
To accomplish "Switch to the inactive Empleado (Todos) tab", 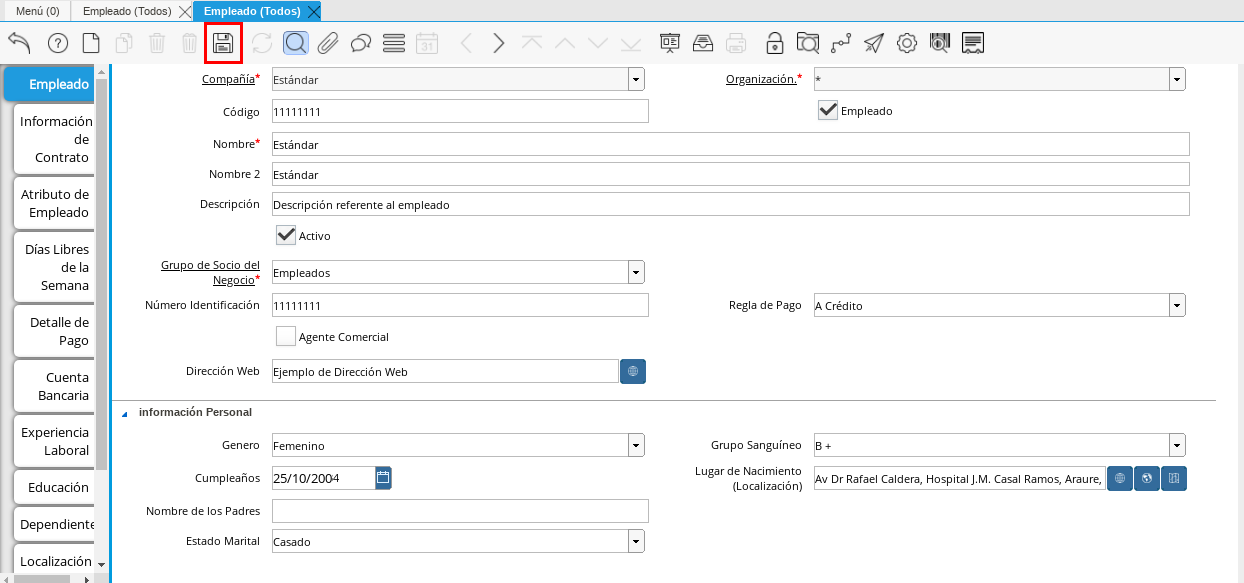I will tap(125, 11).
